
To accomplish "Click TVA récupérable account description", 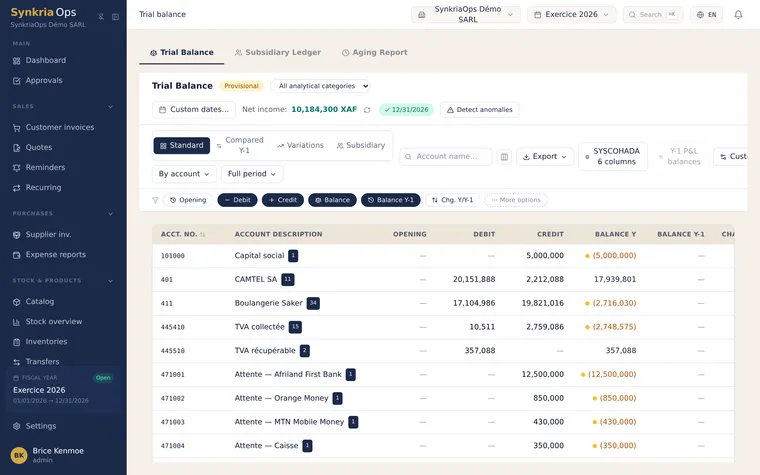I will point(265,350).
